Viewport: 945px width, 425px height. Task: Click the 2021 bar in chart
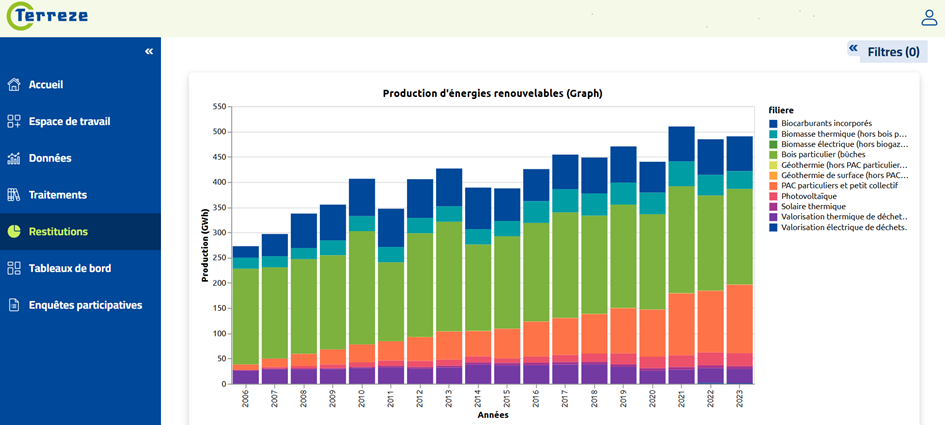pos(681,260)
